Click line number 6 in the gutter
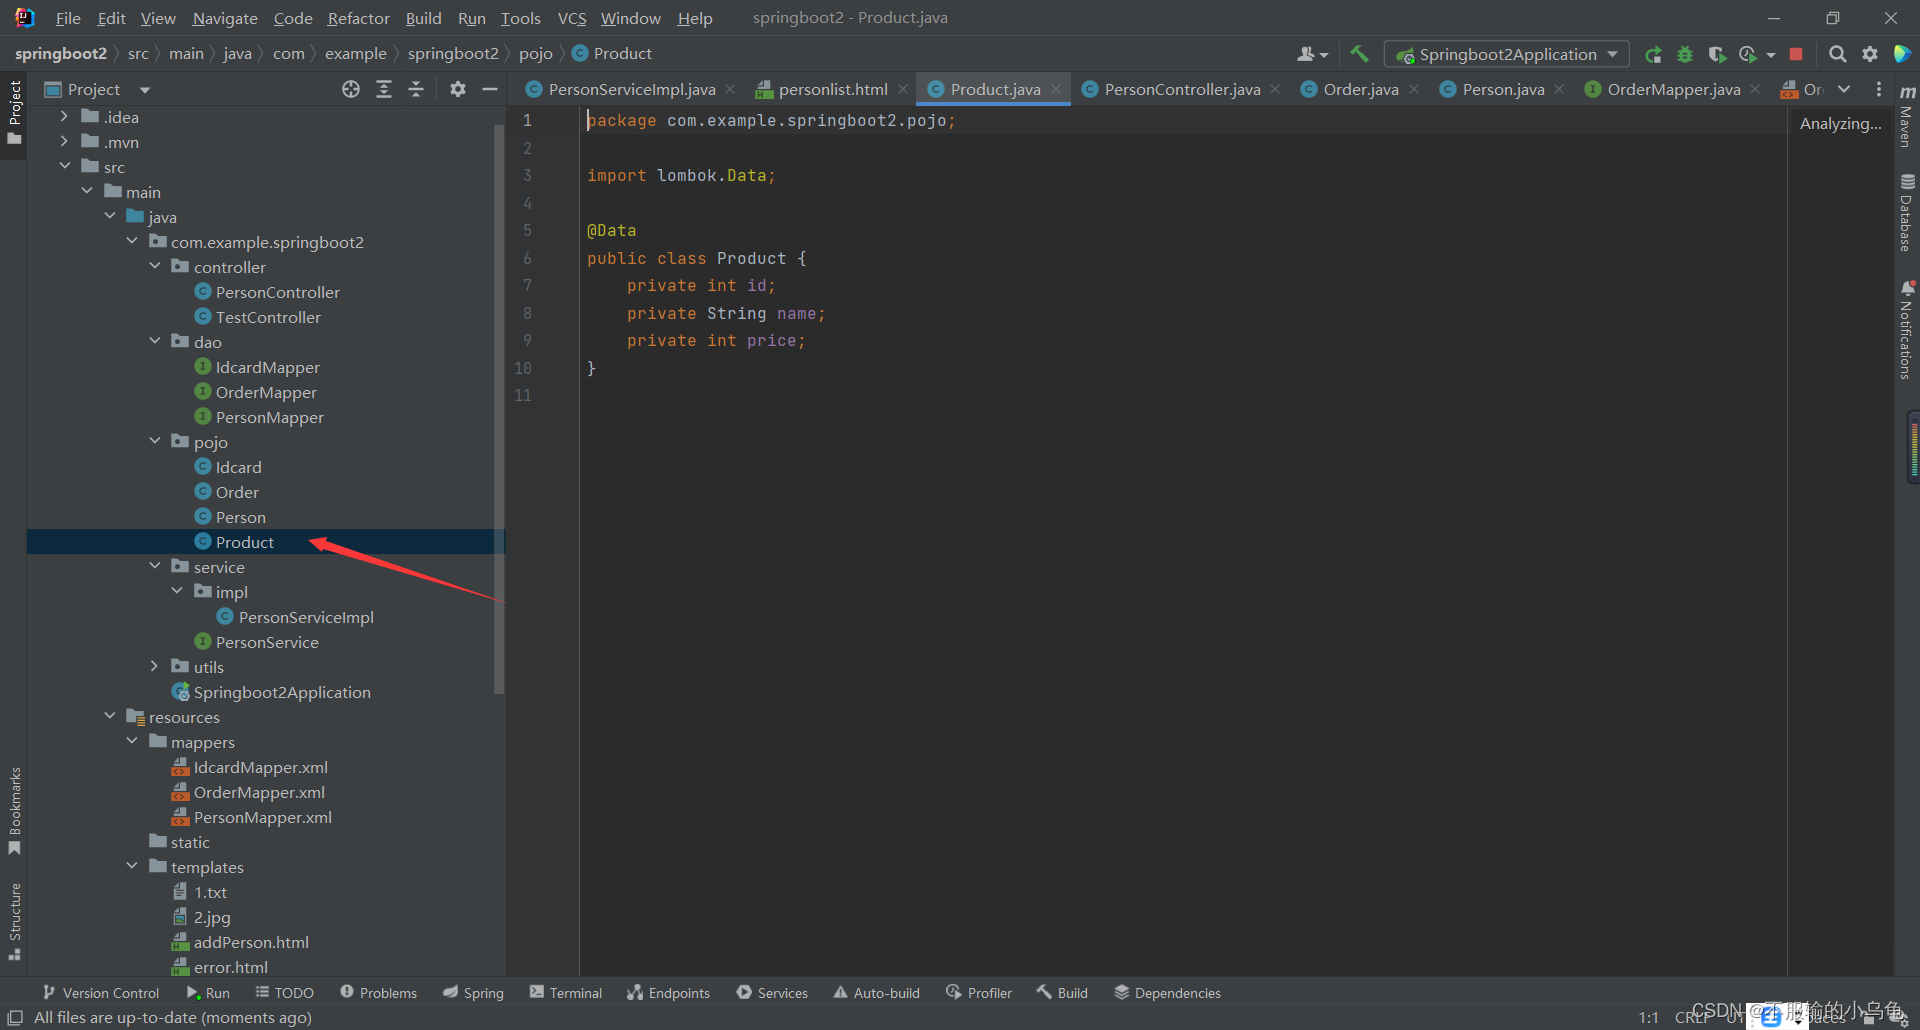The image size is (1920, 1030). coord(527,258)
